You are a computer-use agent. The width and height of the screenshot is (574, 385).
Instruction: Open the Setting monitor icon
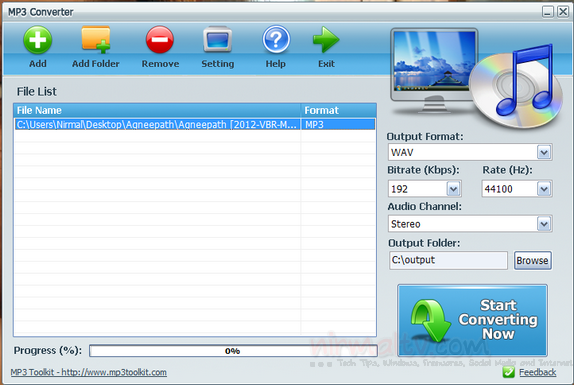pos(217,40)
